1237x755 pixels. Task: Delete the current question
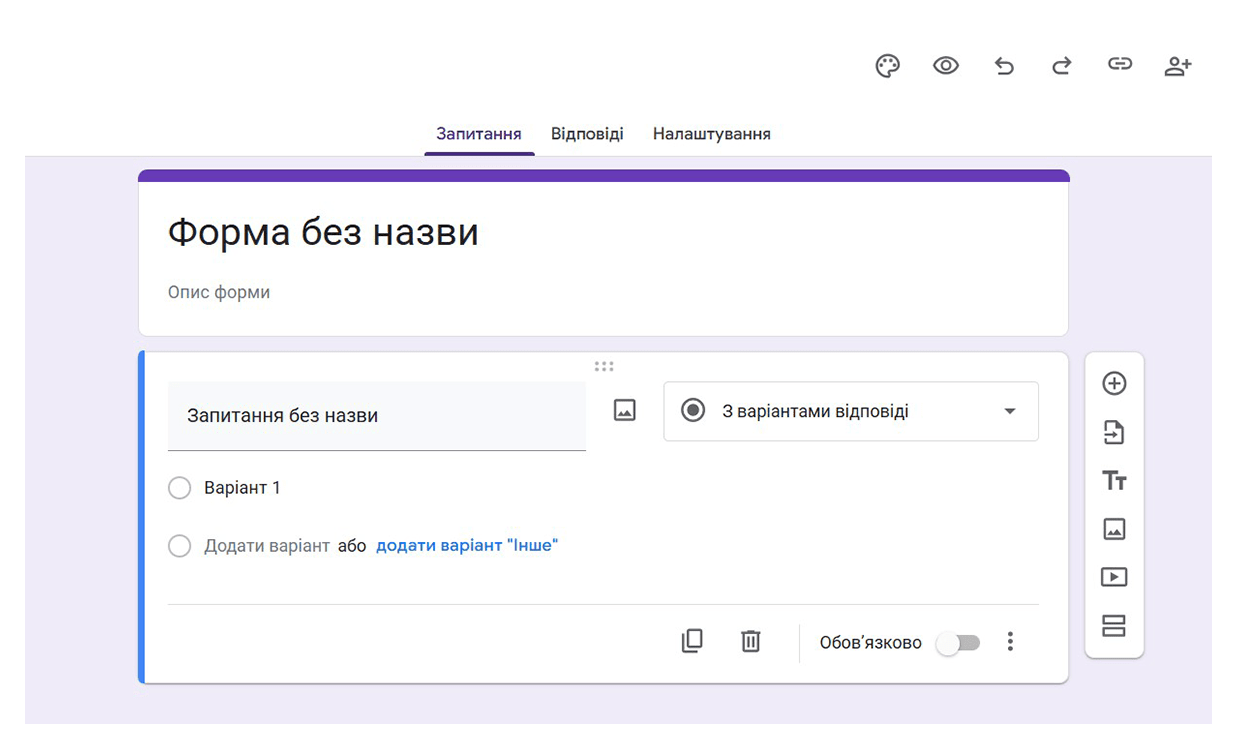[x=751, y=641]
